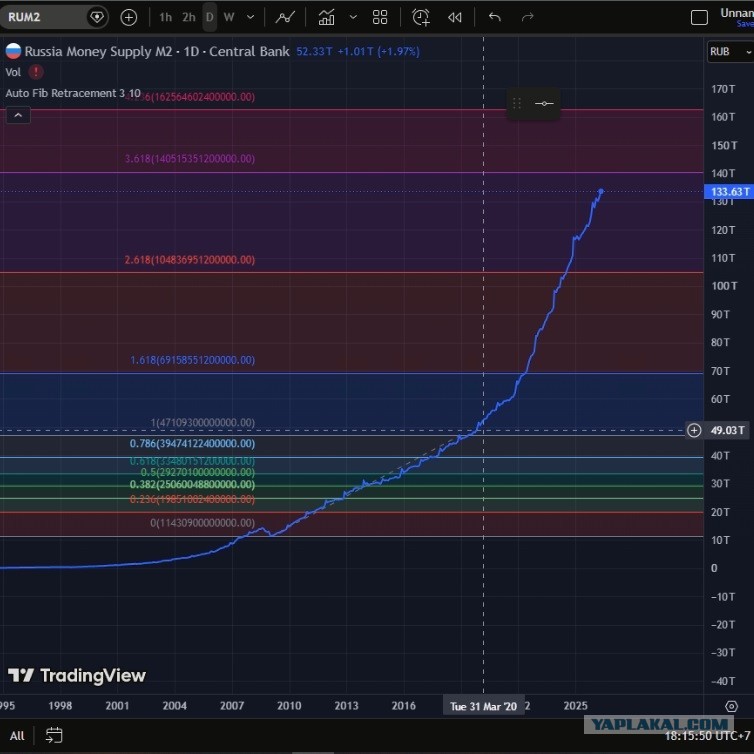Screen dimensions: 754x754
Task: Select the D daily timeframe
Action: tap(210, 17)
